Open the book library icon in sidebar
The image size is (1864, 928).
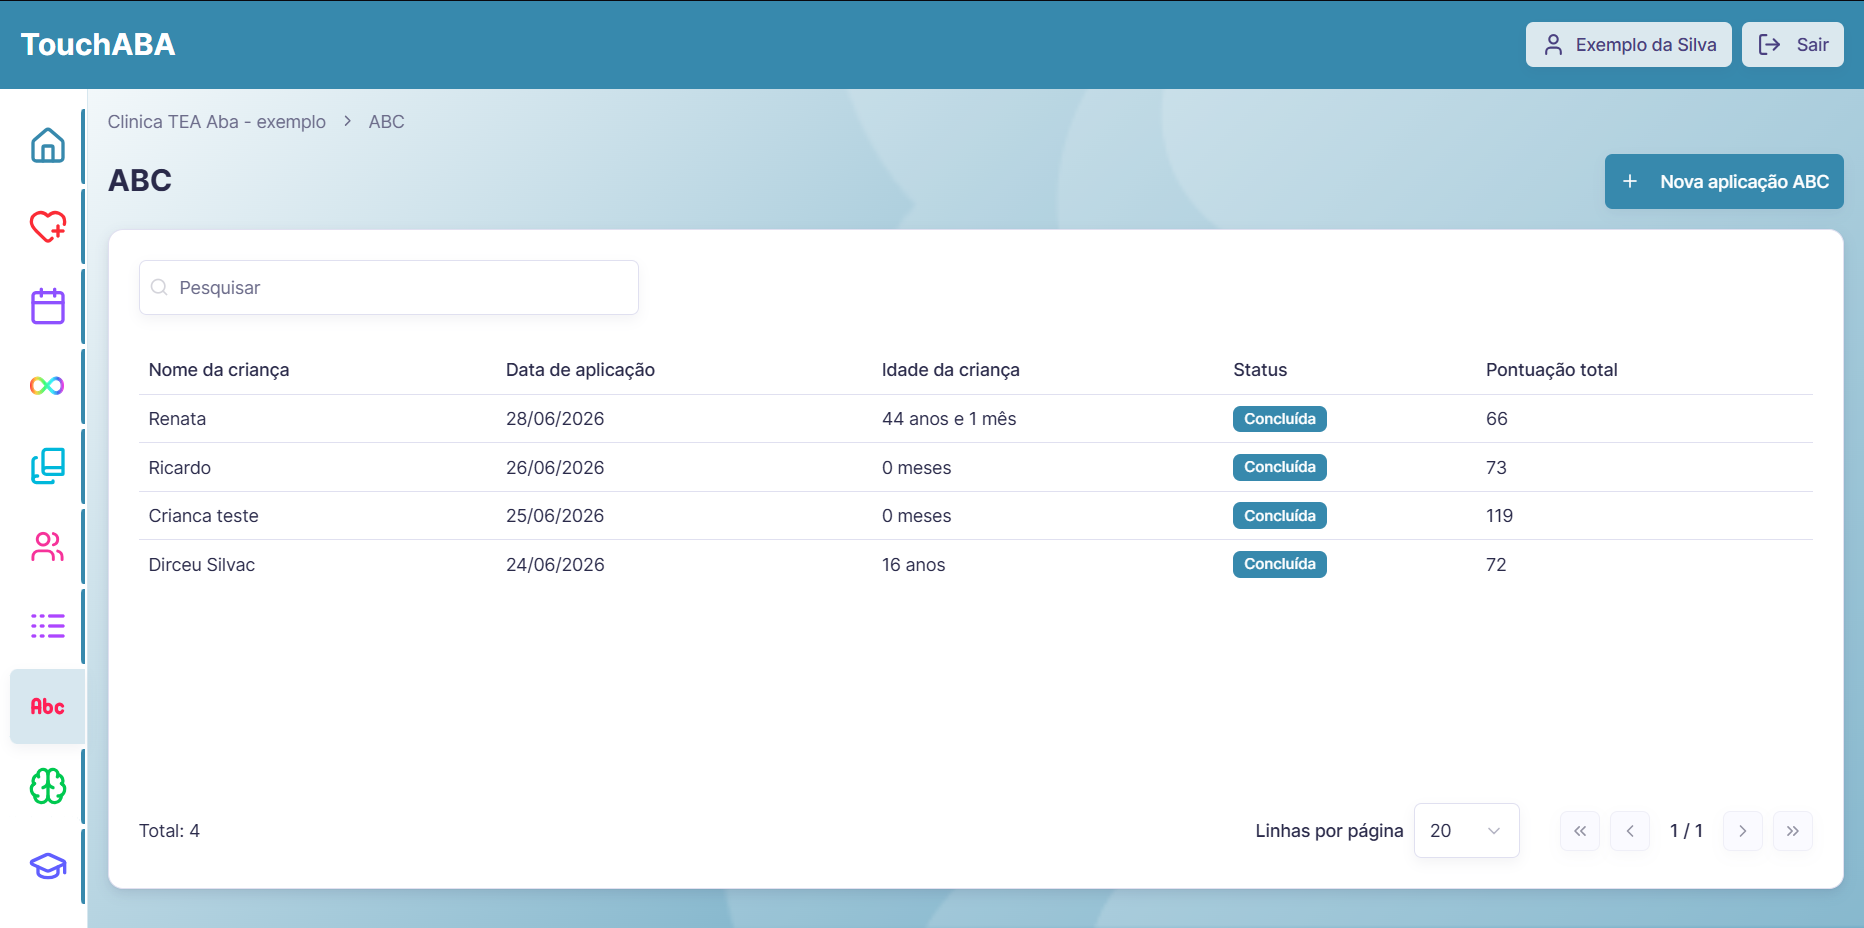(47, 466)
